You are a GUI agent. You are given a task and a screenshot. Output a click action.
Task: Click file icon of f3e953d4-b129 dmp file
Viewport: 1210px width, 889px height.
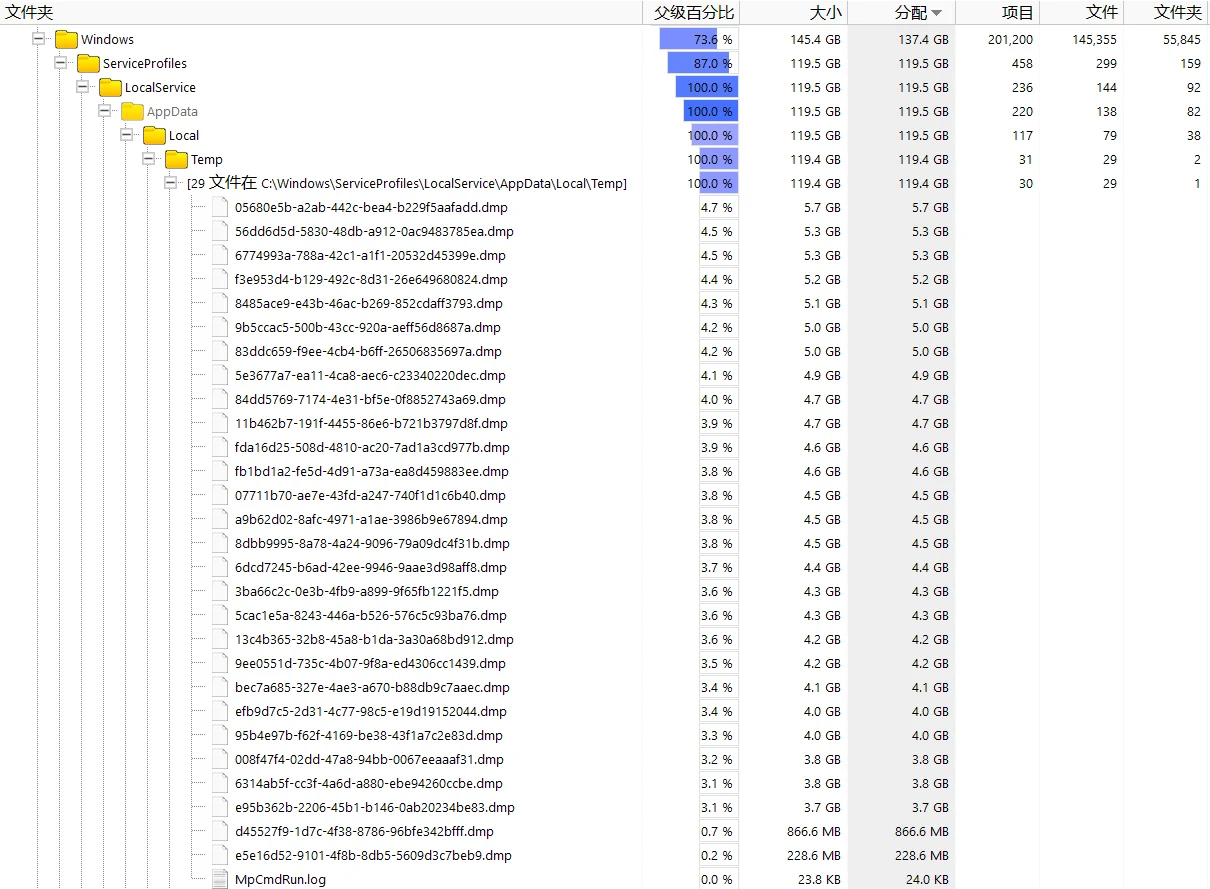point(220,279)
